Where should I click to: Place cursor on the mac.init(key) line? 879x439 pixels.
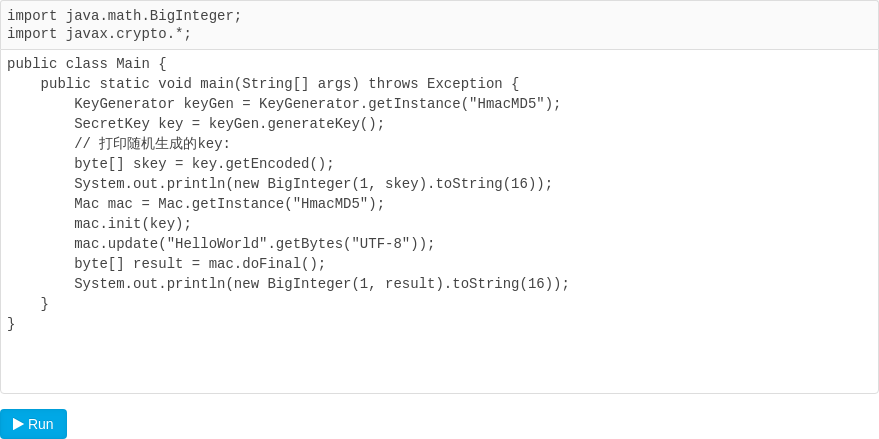click(x=132, y=224)
